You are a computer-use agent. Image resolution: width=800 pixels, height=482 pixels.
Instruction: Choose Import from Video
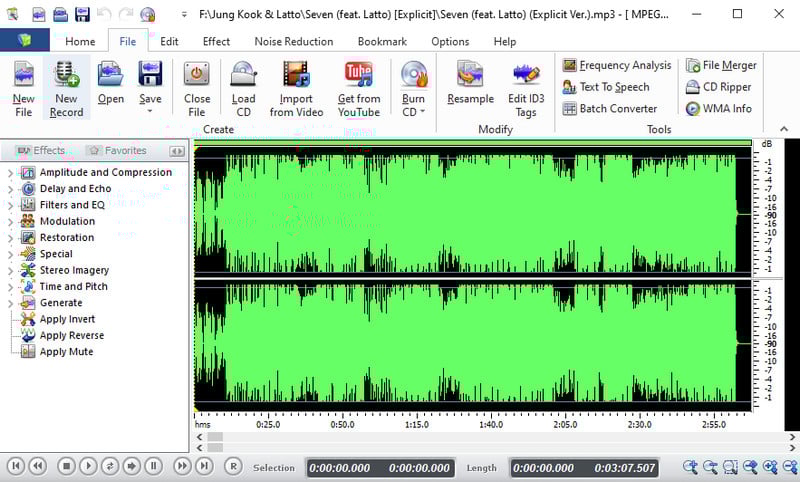[x=296, y=89]
